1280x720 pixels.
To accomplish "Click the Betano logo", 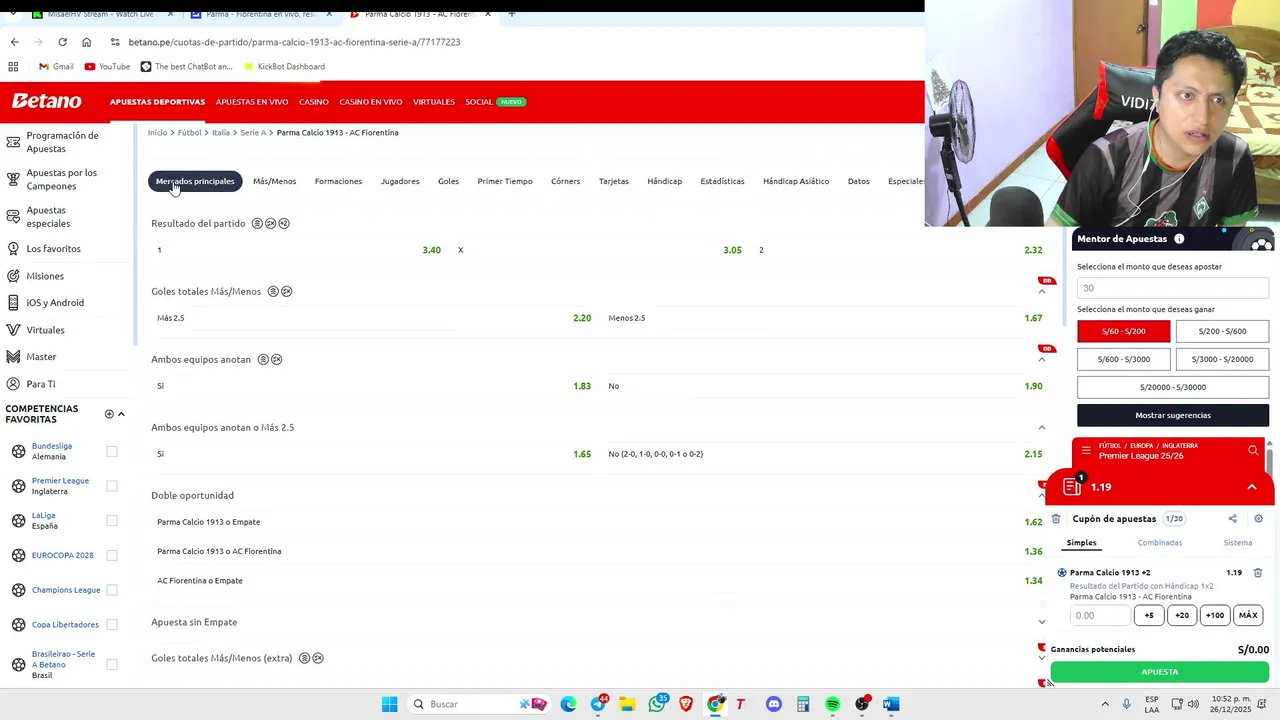I will [x=46, y=101].
